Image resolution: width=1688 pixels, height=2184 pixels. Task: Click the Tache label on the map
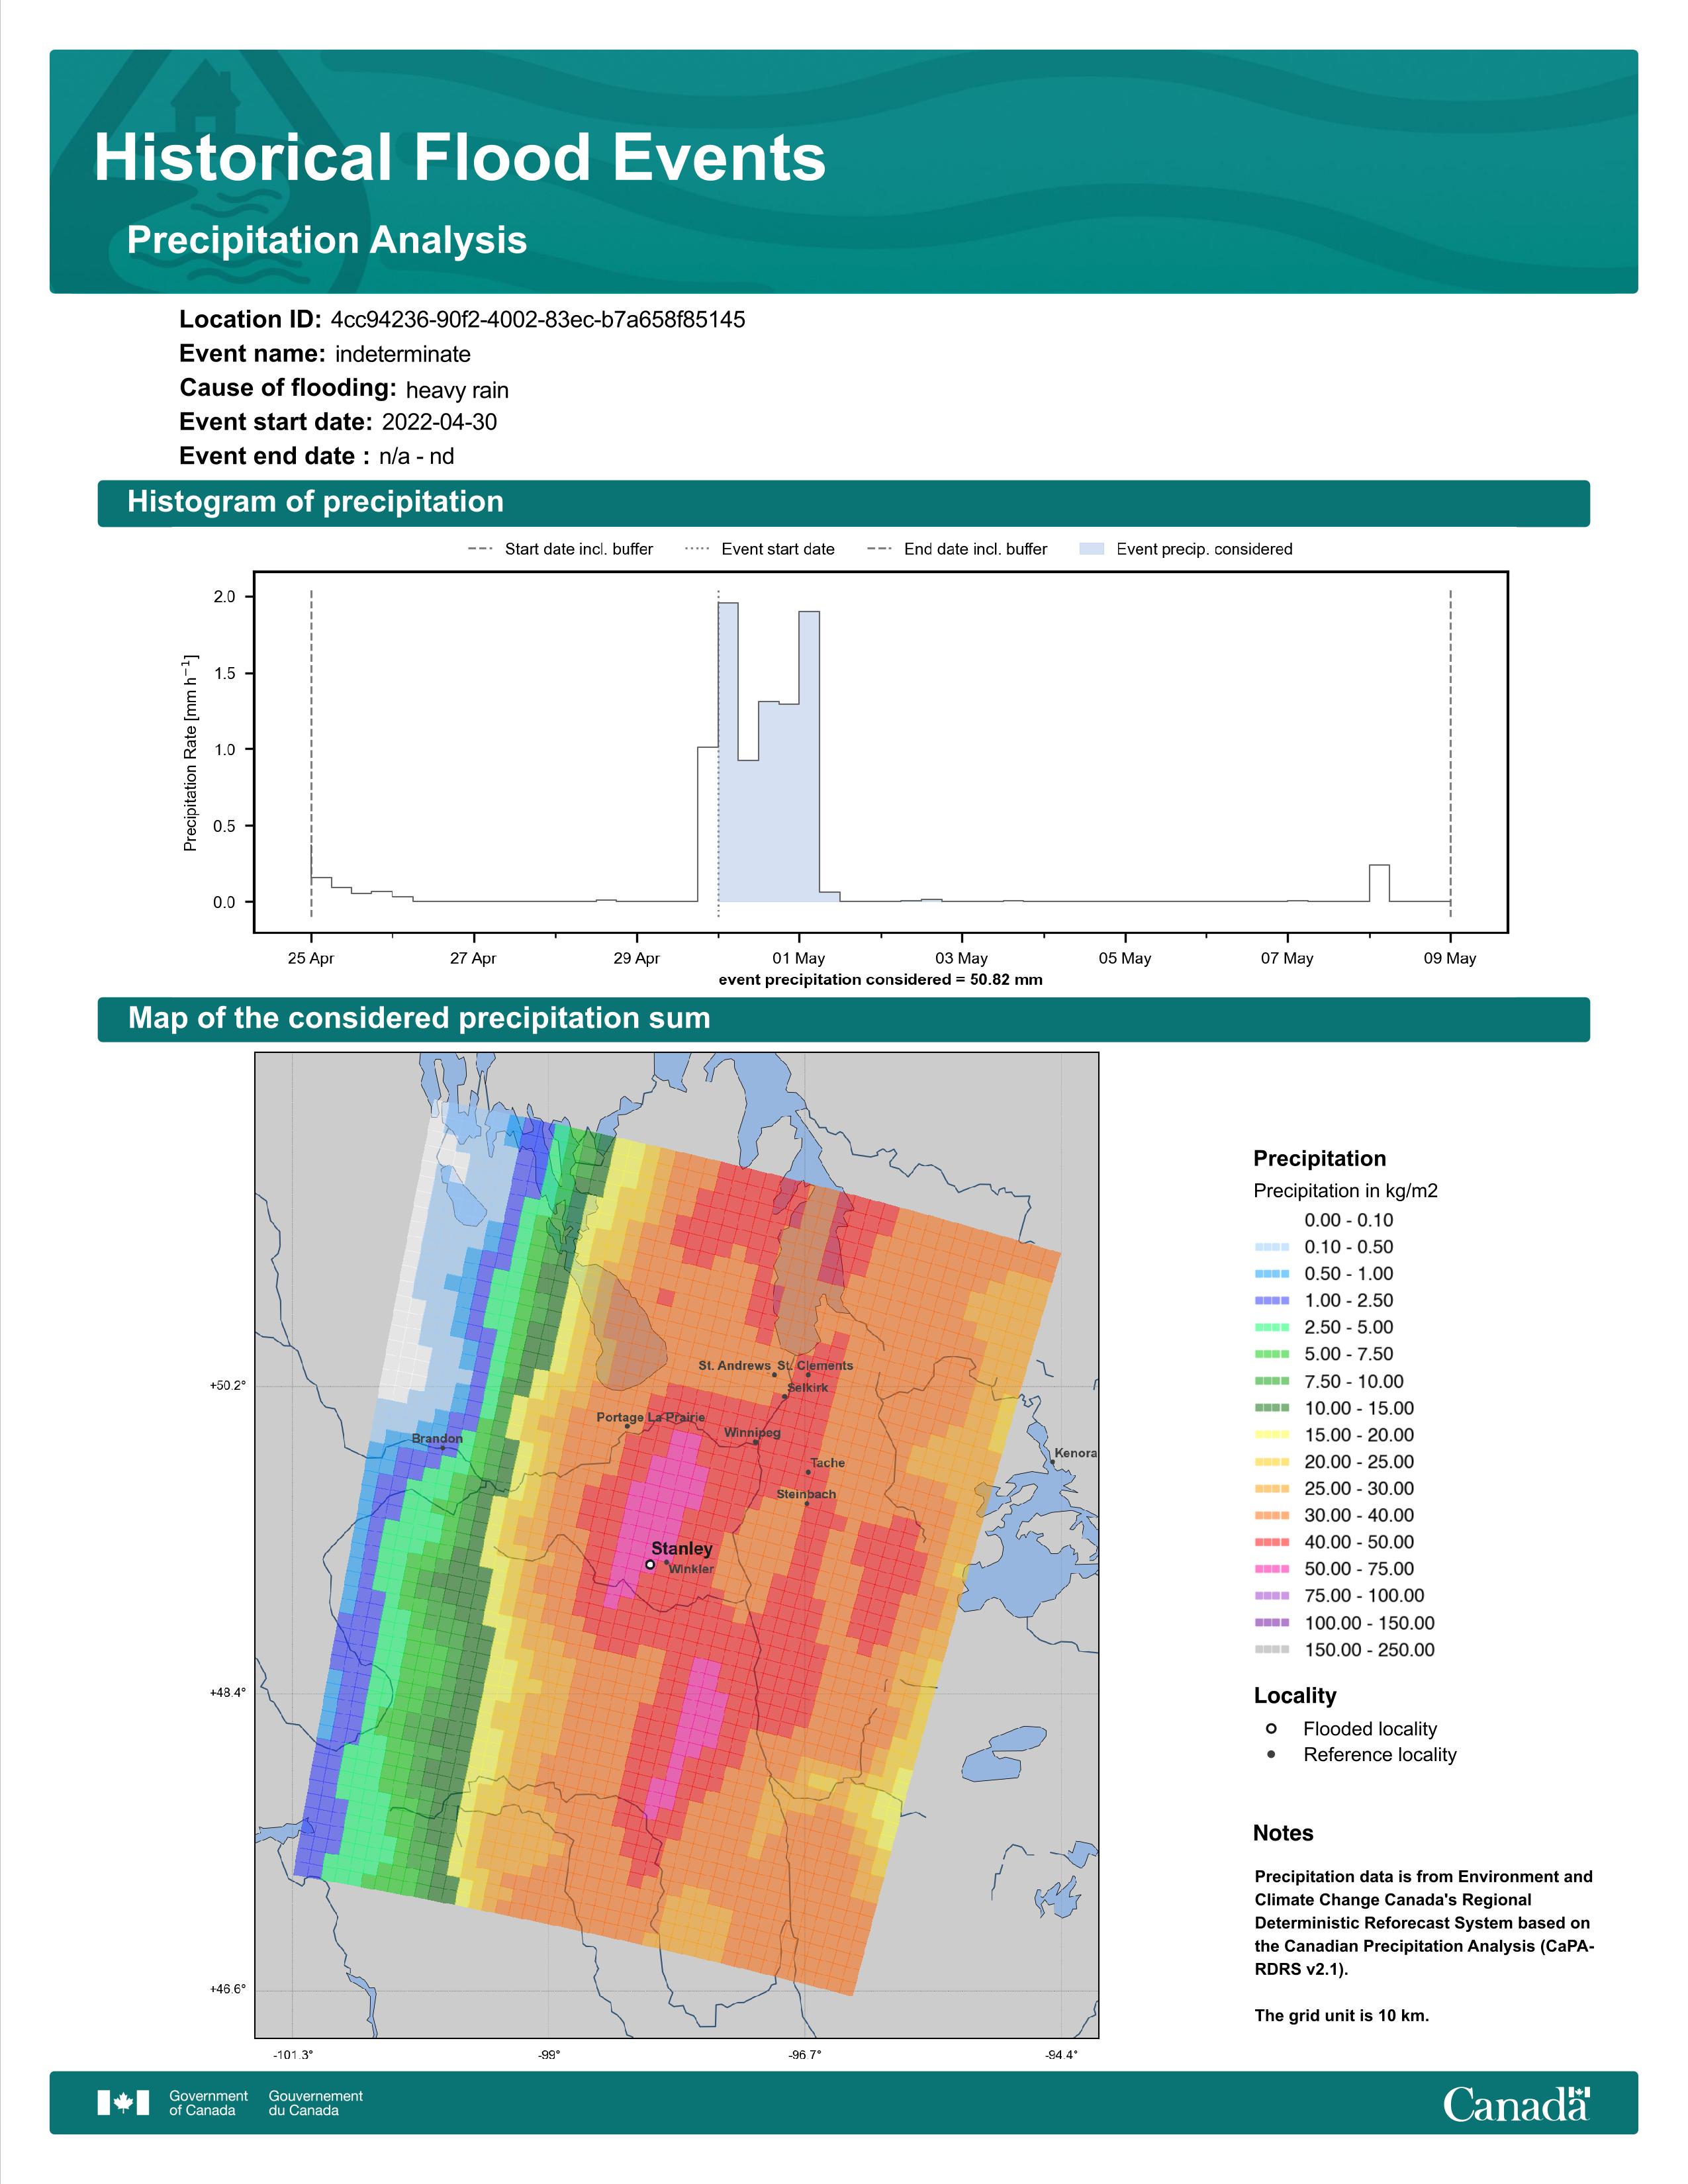point(828,1462)
